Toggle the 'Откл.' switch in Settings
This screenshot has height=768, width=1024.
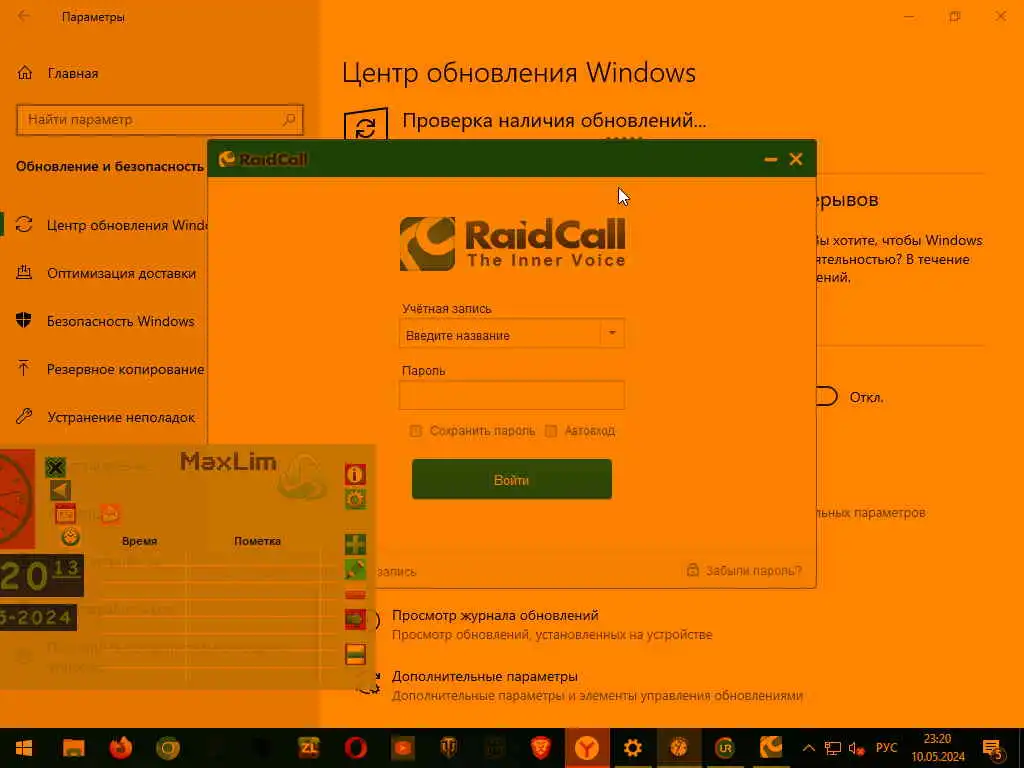(x=827, y=396)
